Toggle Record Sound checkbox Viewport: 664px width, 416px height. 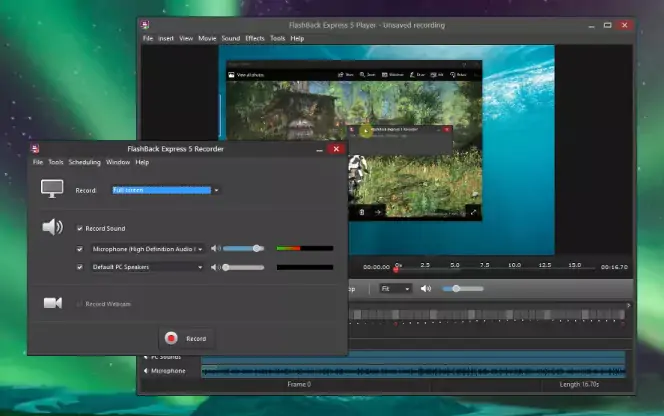click(x=80, y=228)
